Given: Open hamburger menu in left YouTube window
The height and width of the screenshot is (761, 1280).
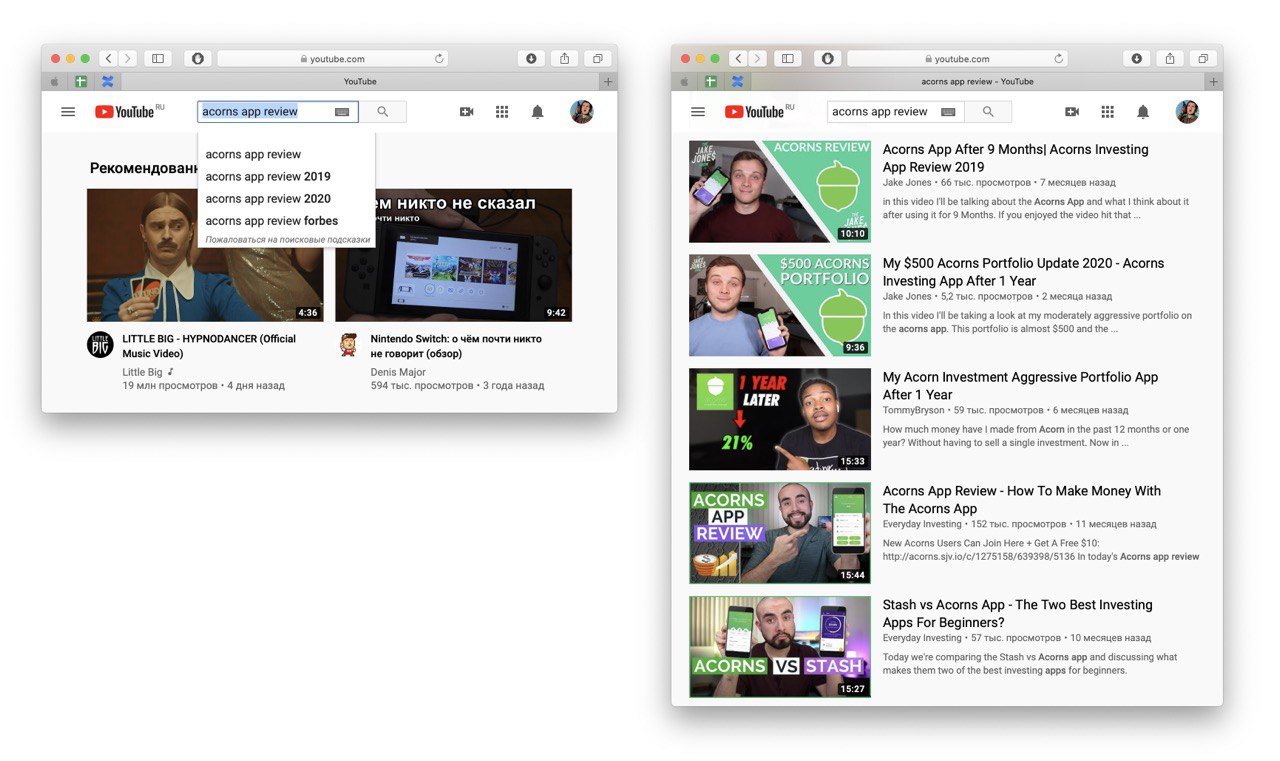Looking at the screenshot, I should point(68,112).
